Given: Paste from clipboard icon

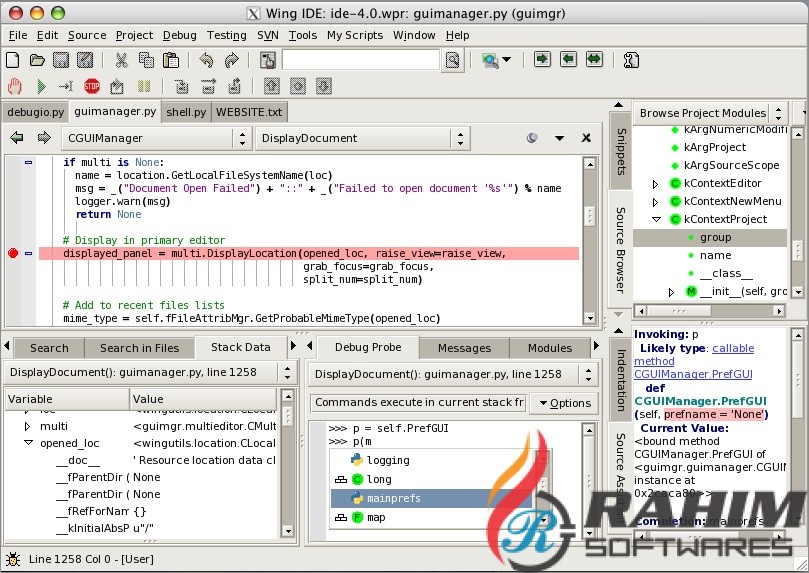Looking at the screenshot, I should 171,60.
